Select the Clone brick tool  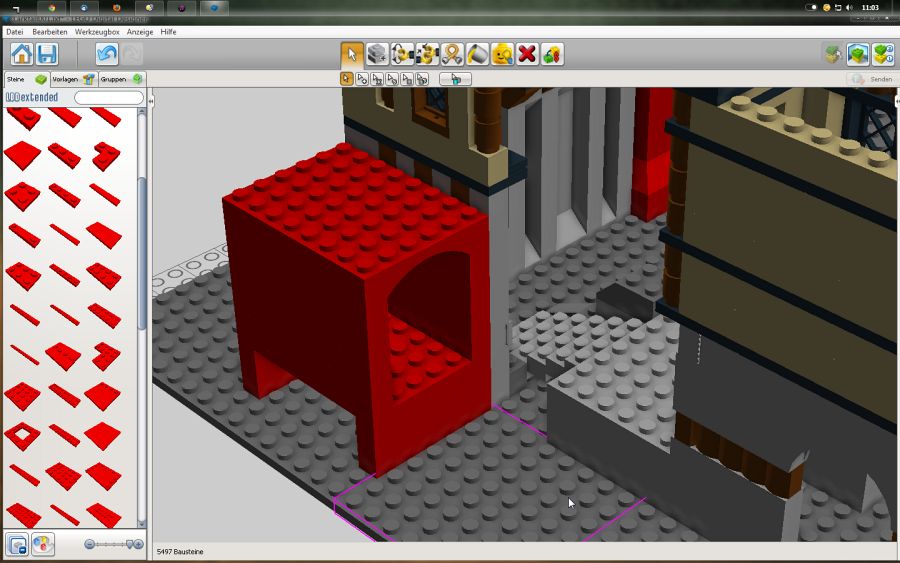[377, 54]
